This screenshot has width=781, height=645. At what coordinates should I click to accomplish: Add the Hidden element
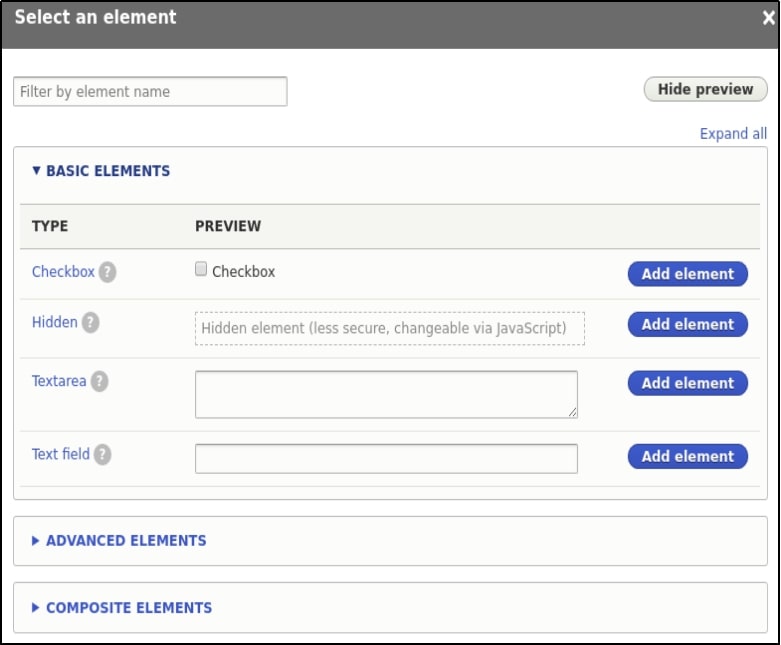687,324
